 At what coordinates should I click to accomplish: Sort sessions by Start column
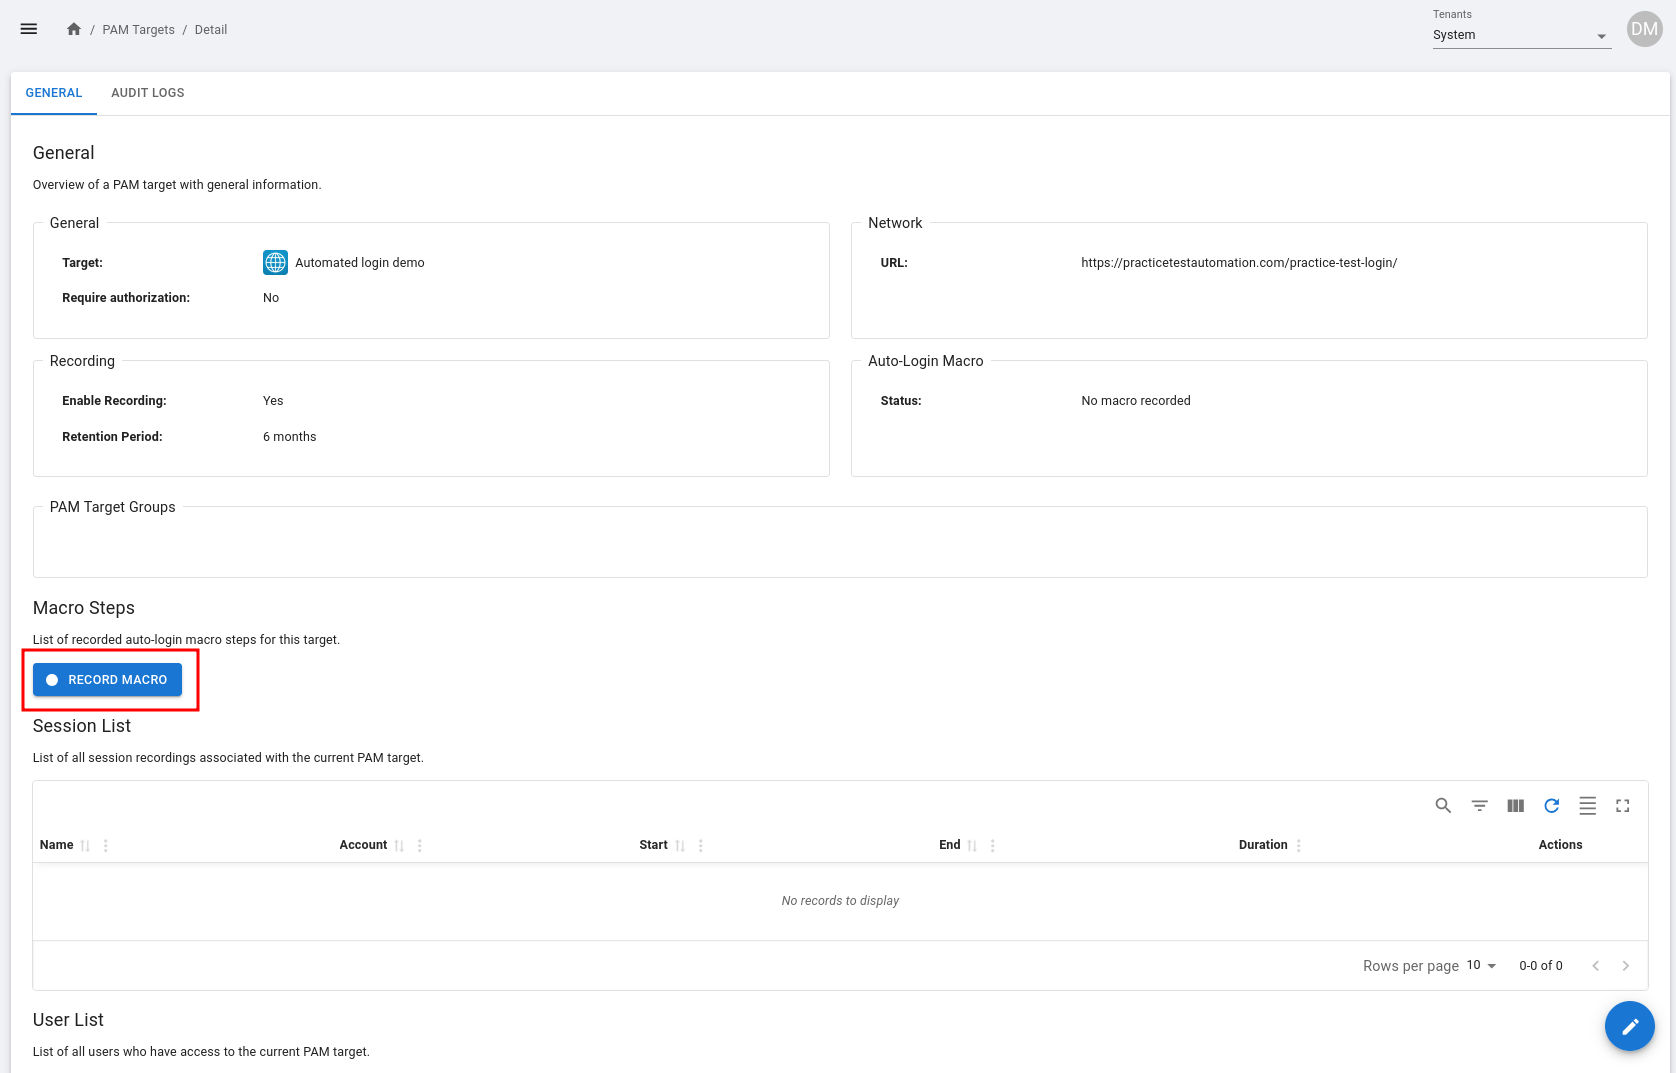(680, 846)
